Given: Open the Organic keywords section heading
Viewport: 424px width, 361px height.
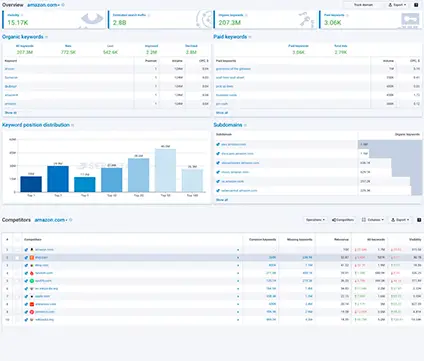Looking at the screenshot, I should [23, 37].
